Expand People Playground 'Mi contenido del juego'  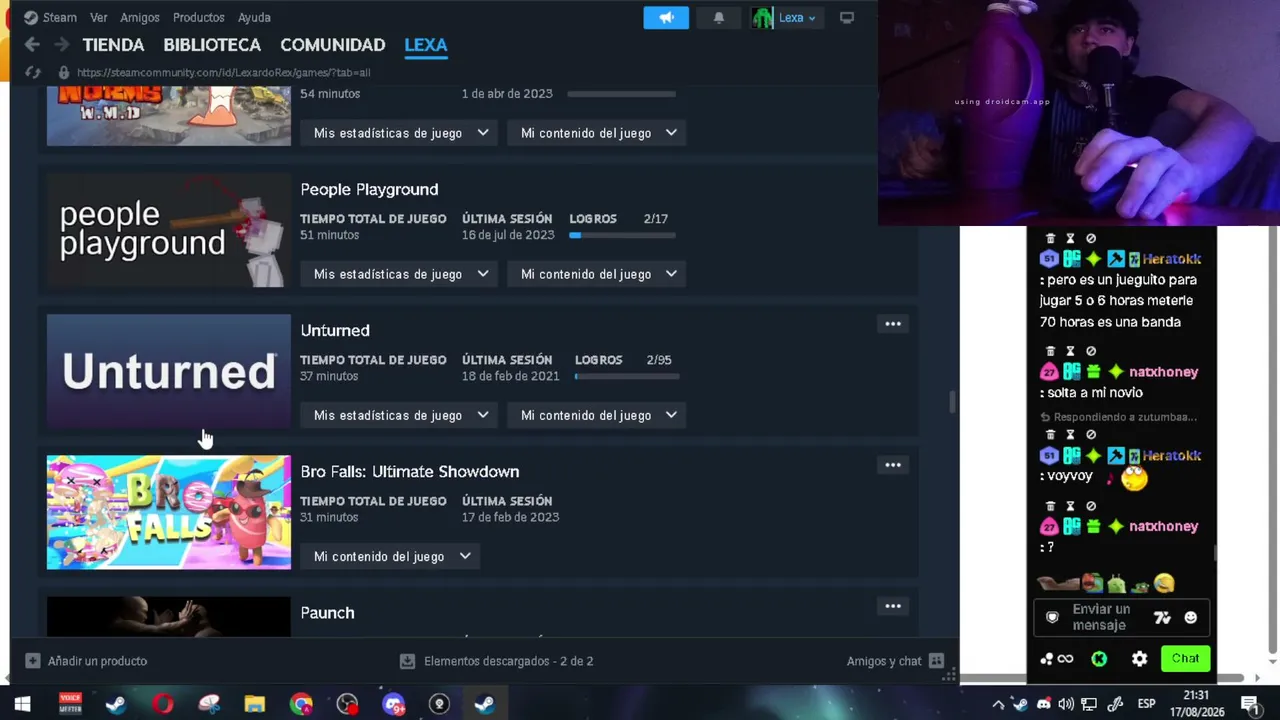coord(598,274)
